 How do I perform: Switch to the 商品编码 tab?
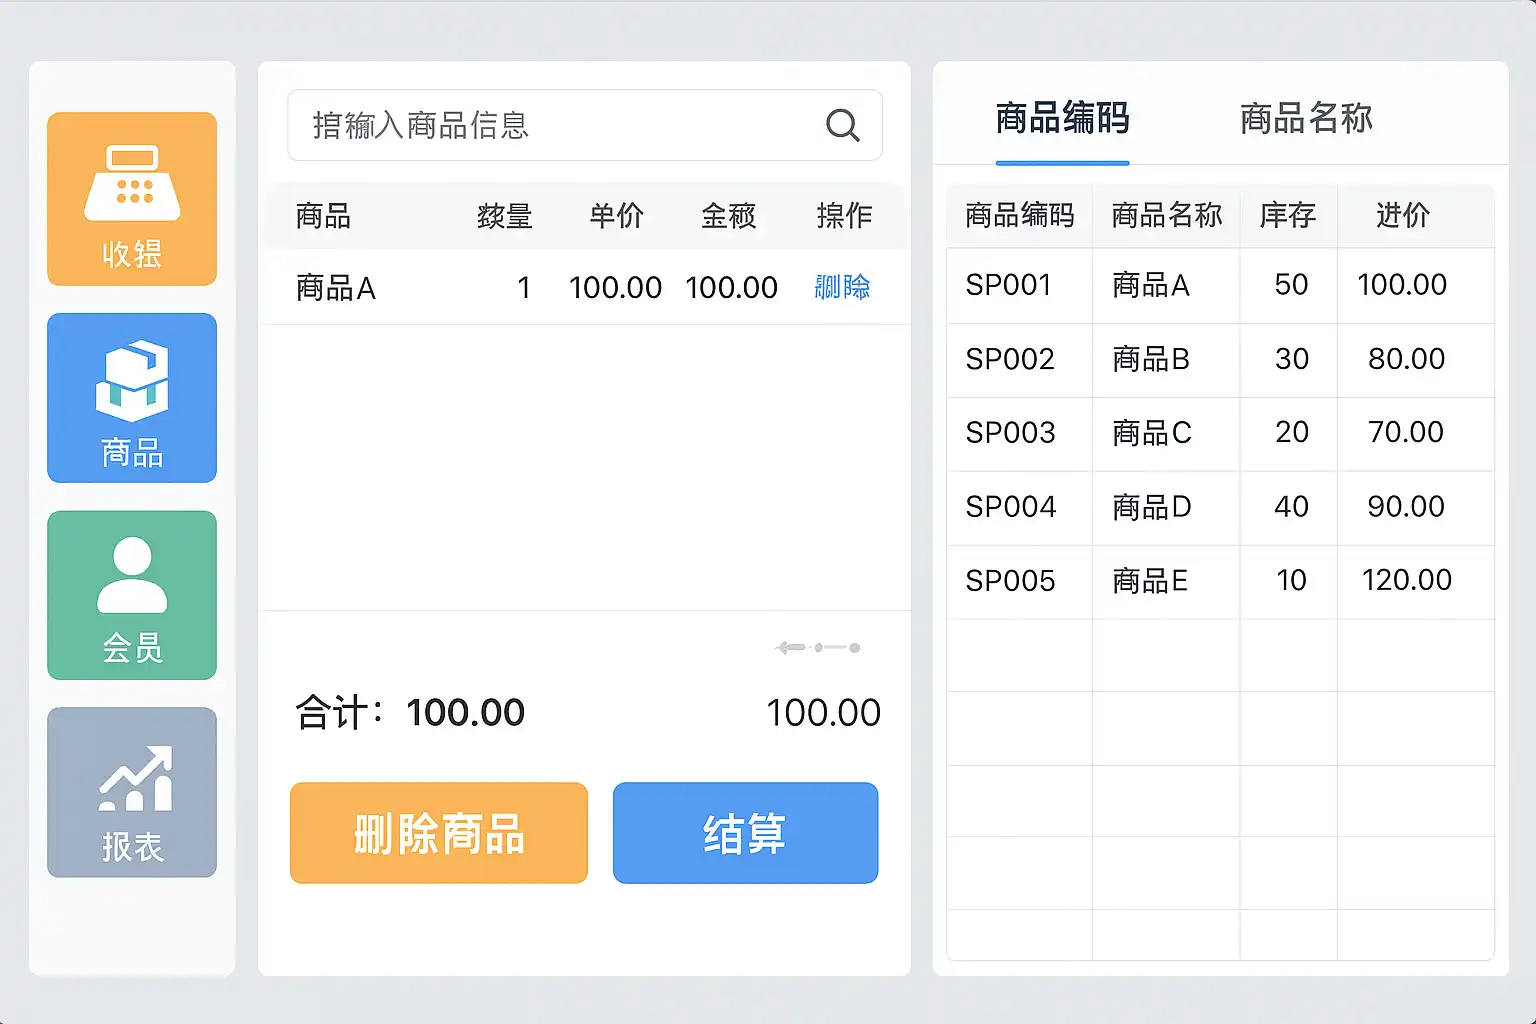pos(1062,118)
